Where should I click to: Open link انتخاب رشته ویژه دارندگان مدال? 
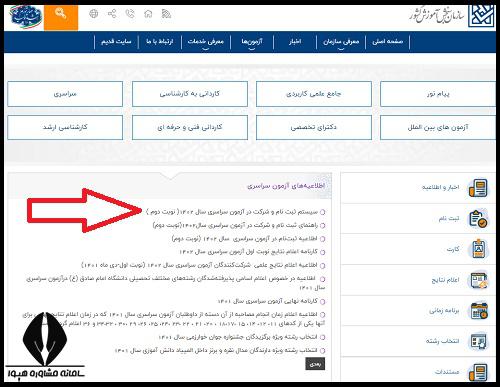(216, 350)
